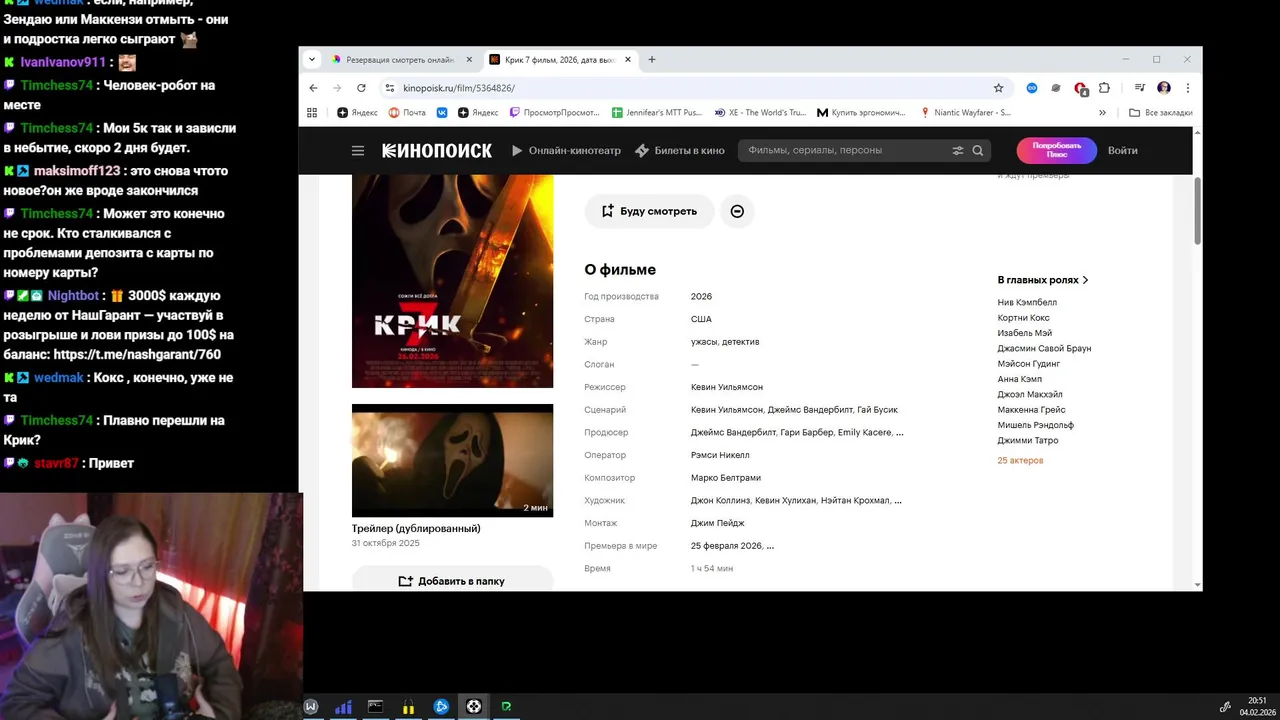Open the Kinopoisk hamburger menu
Viewport: 1280px width, 720px height.
click(x=358, y=151)
